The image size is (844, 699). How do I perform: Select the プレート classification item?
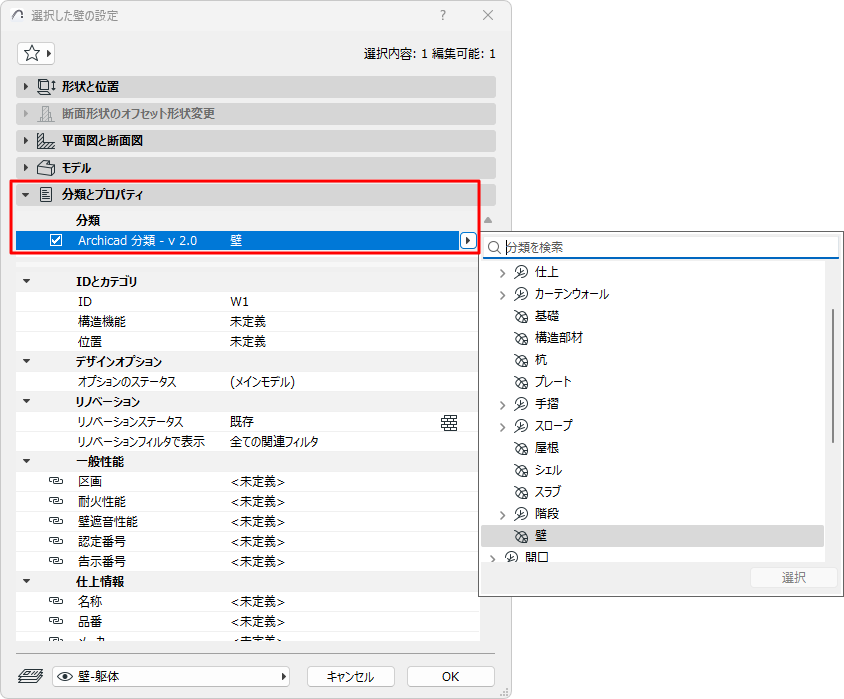click(553, 382)
